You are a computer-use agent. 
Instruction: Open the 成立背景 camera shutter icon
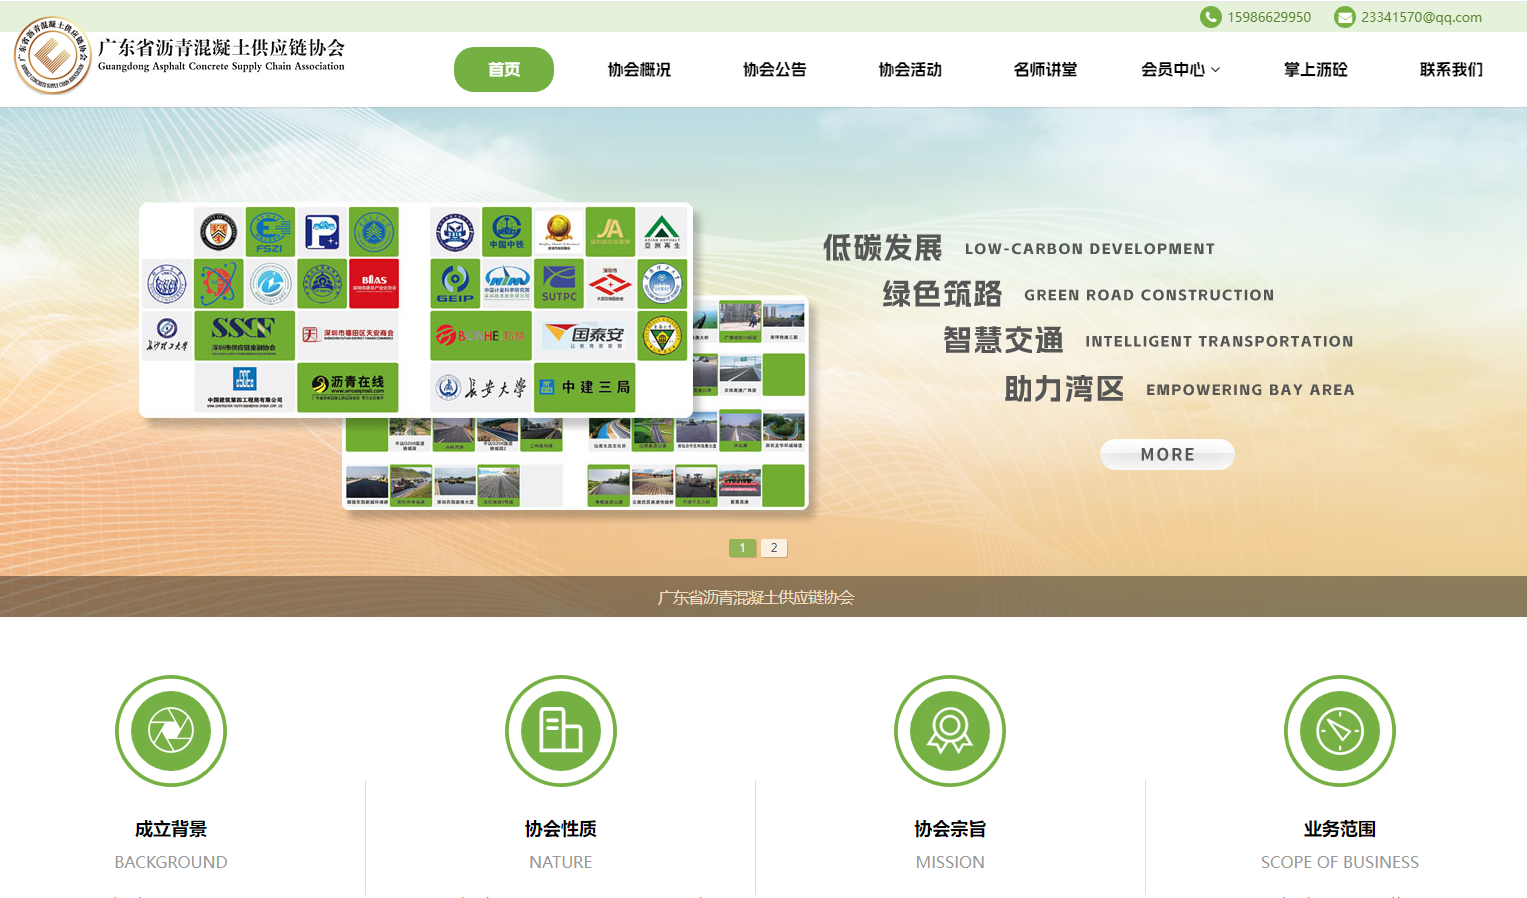click(171, 731)
